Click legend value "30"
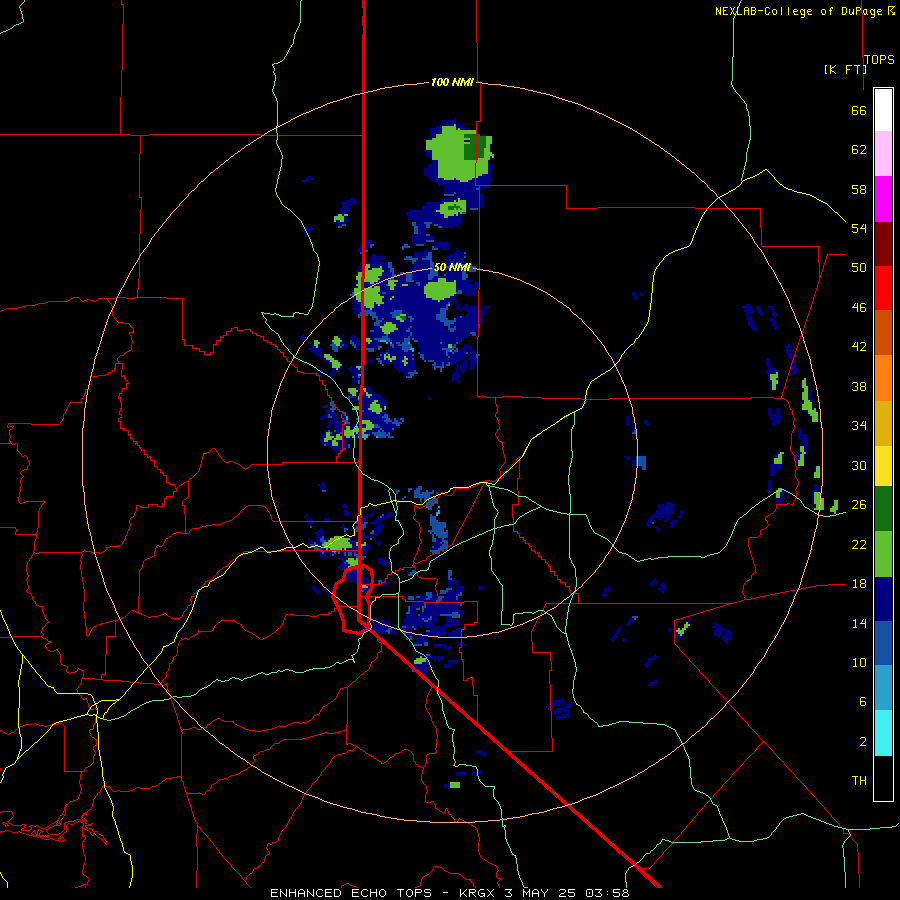Screen dimensions: 900x900 tap(859, 465)
